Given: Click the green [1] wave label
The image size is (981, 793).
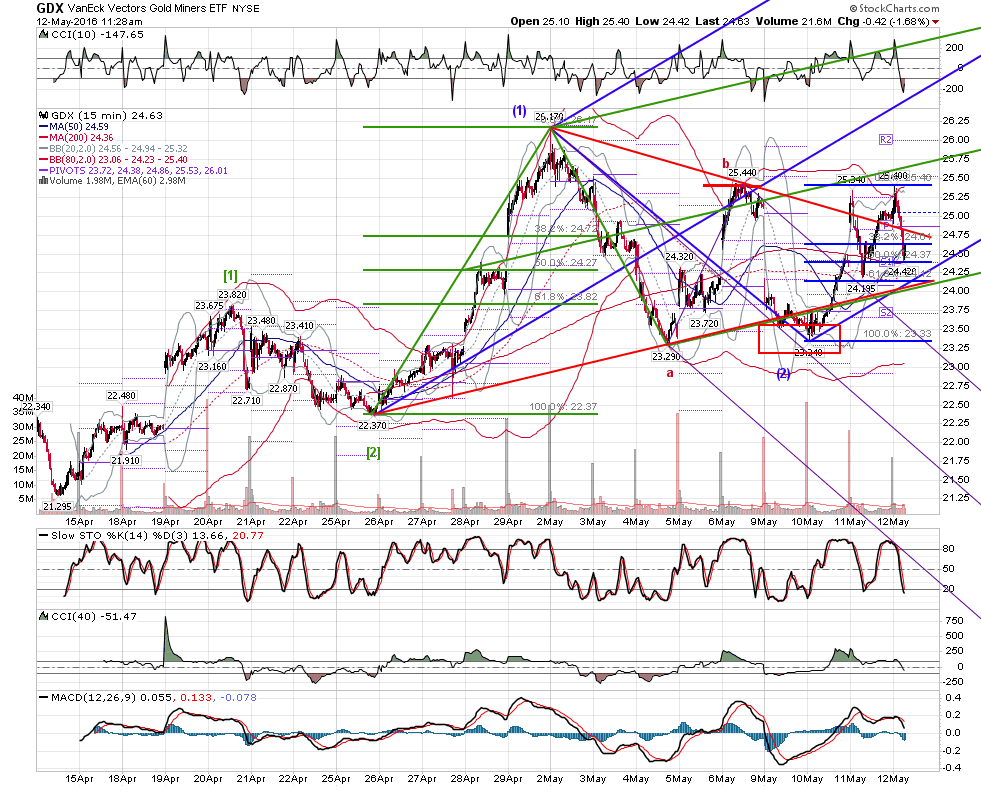Looking at the screenshot, I should (x=231, y=275).
